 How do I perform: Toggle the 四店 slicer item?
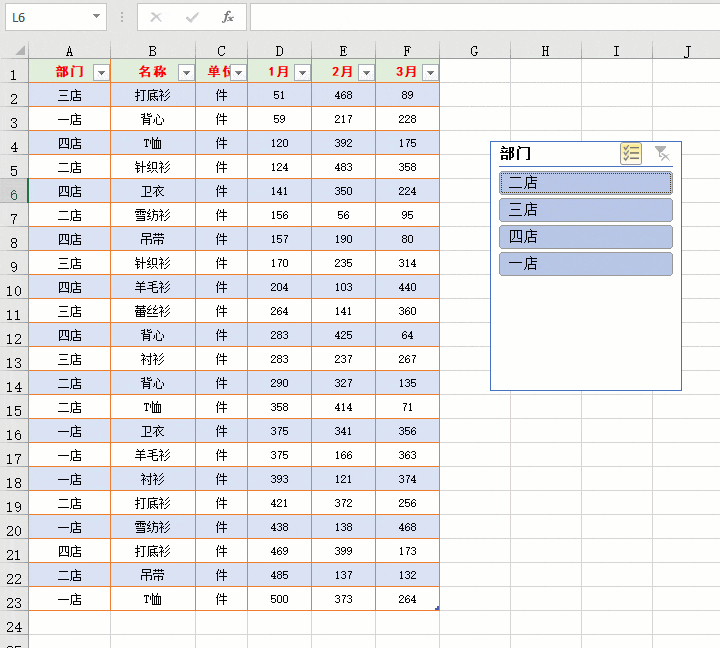pyautogui.click(x=585, y=237)
